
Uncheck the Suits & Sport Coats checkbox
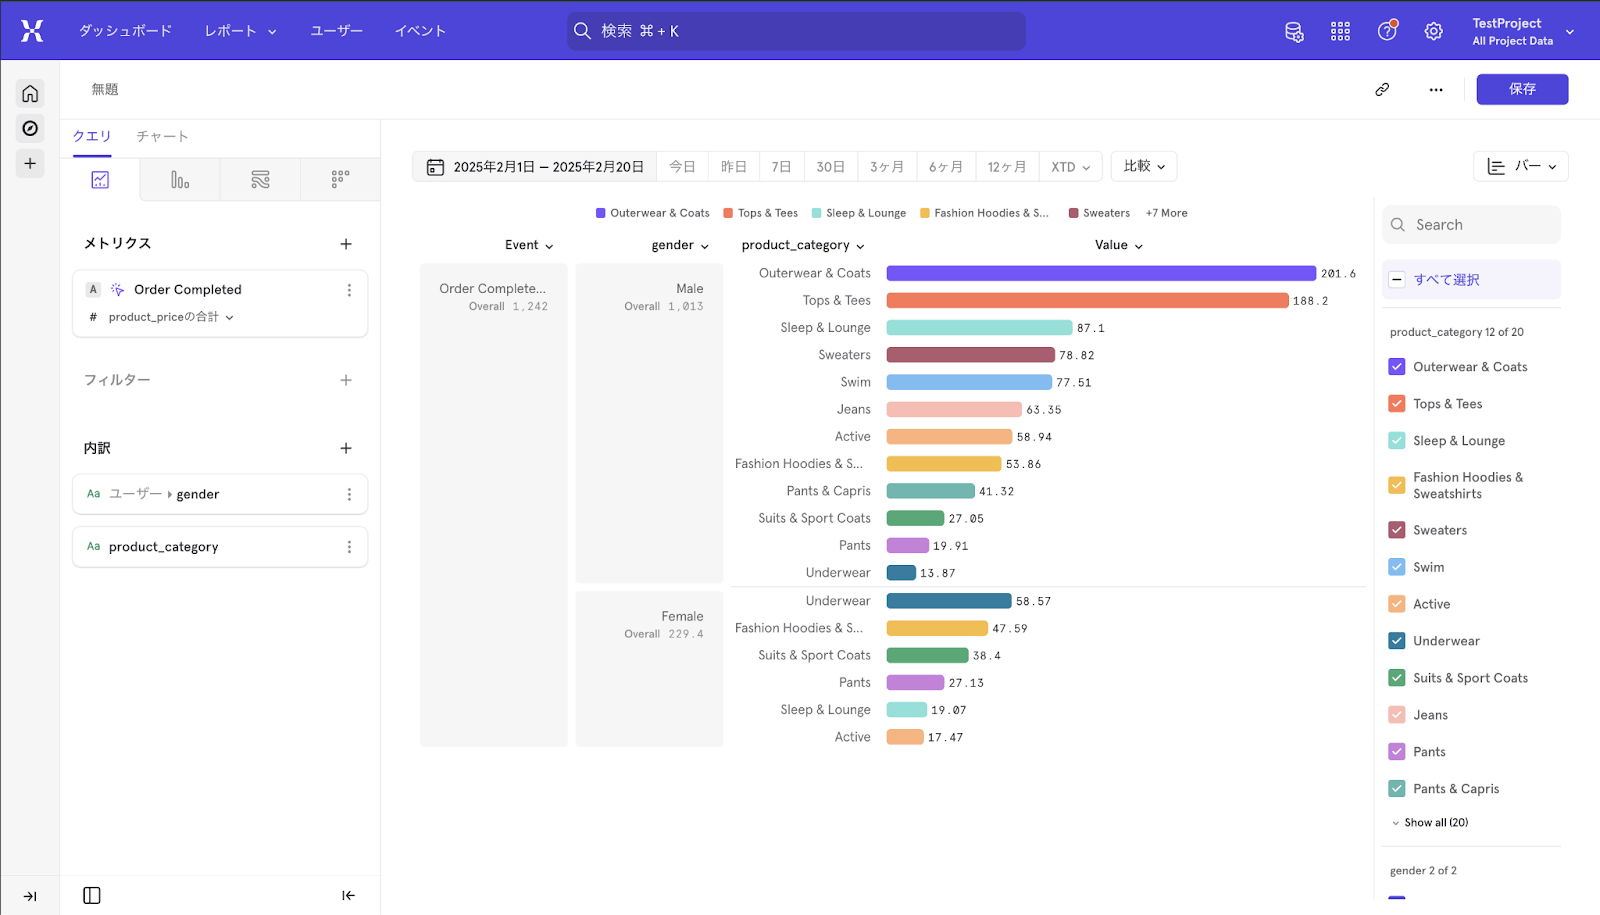[x=1397, y=678]
